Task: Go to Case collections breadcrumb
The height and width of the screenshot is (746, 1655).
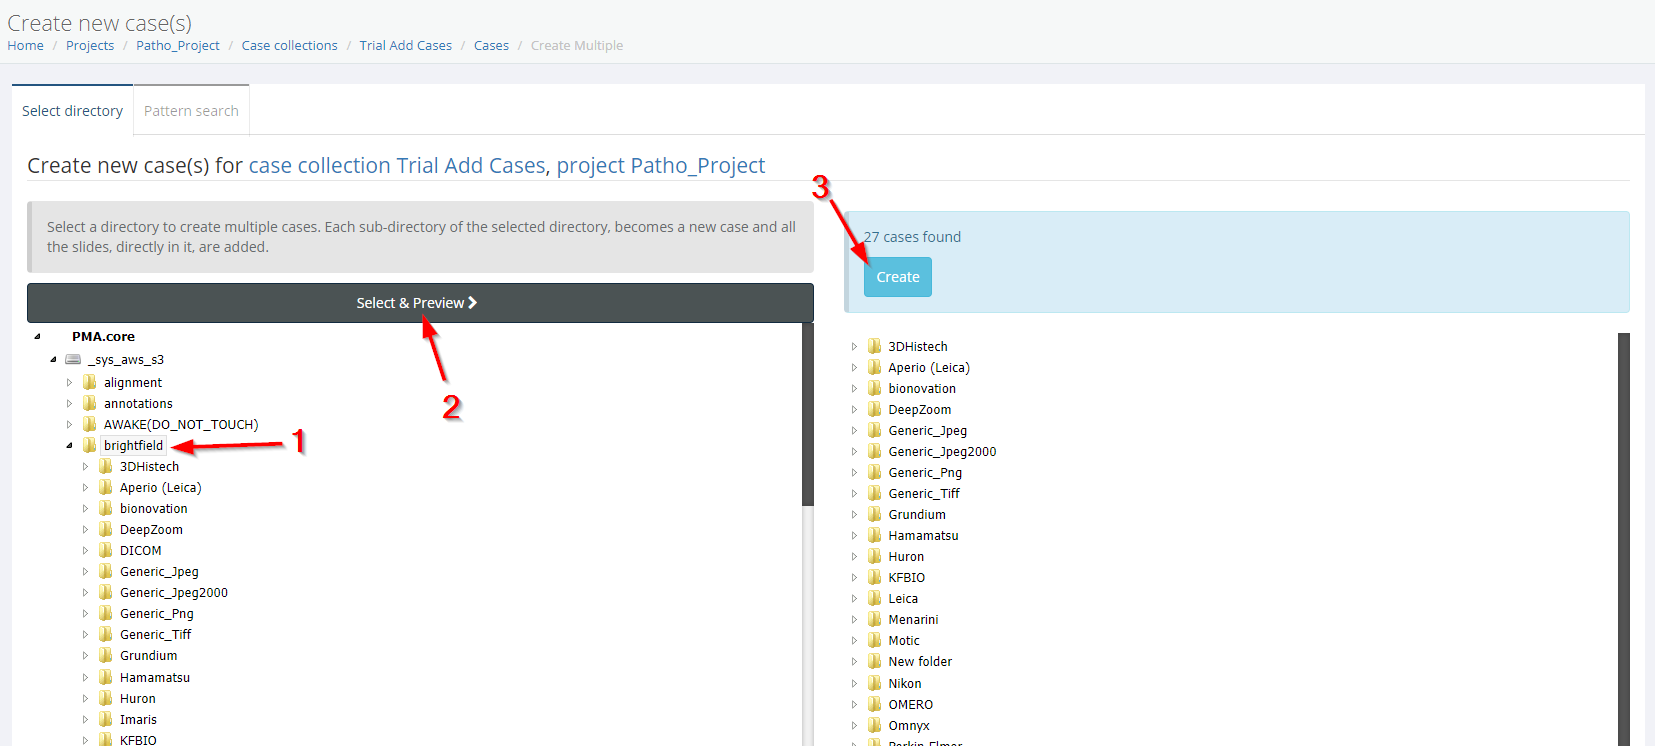Action: tap(289, 46)
